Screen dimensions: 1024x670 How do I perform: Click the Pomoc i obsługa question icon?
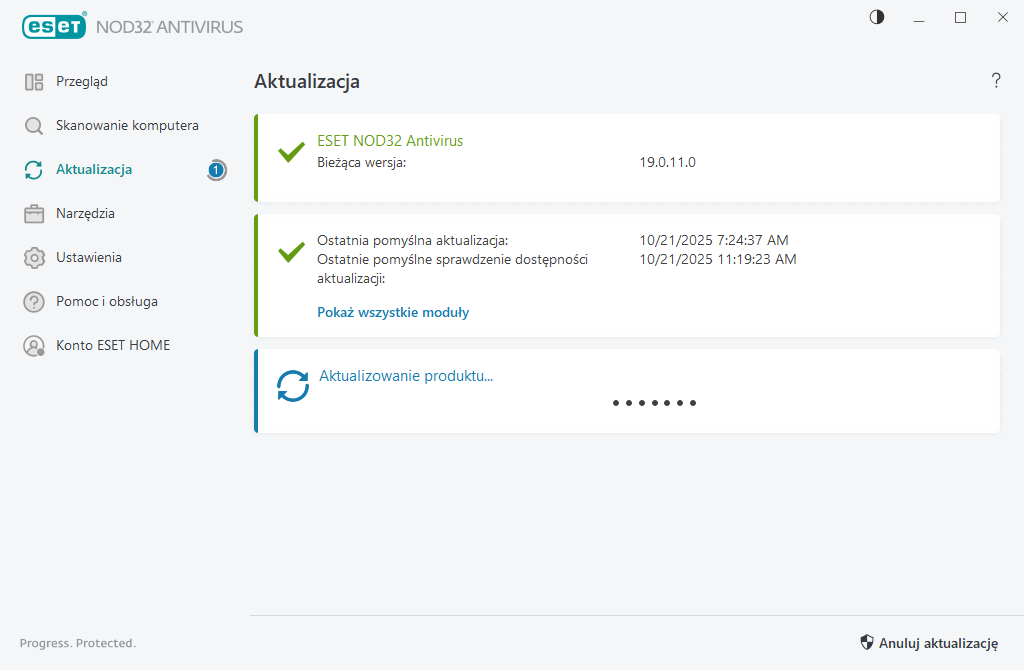tap(34, 302)
